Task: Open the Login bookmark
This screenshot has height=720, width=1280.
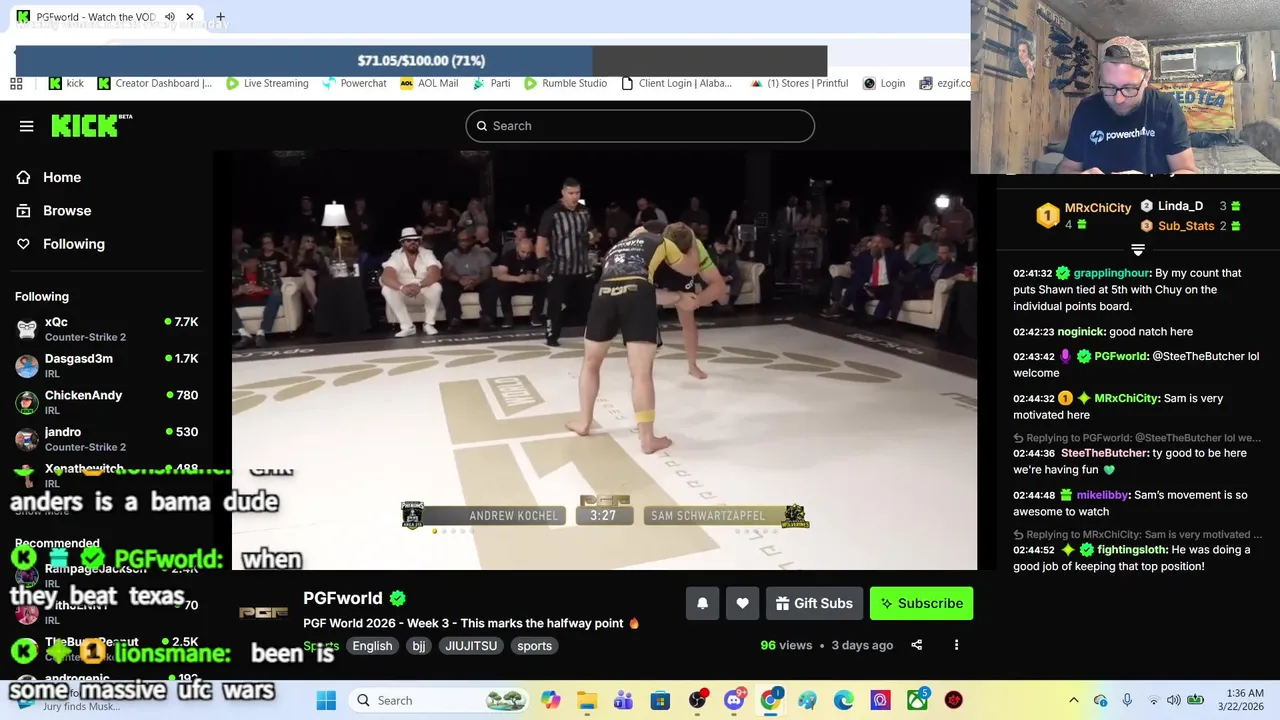Action: [884, 83]
